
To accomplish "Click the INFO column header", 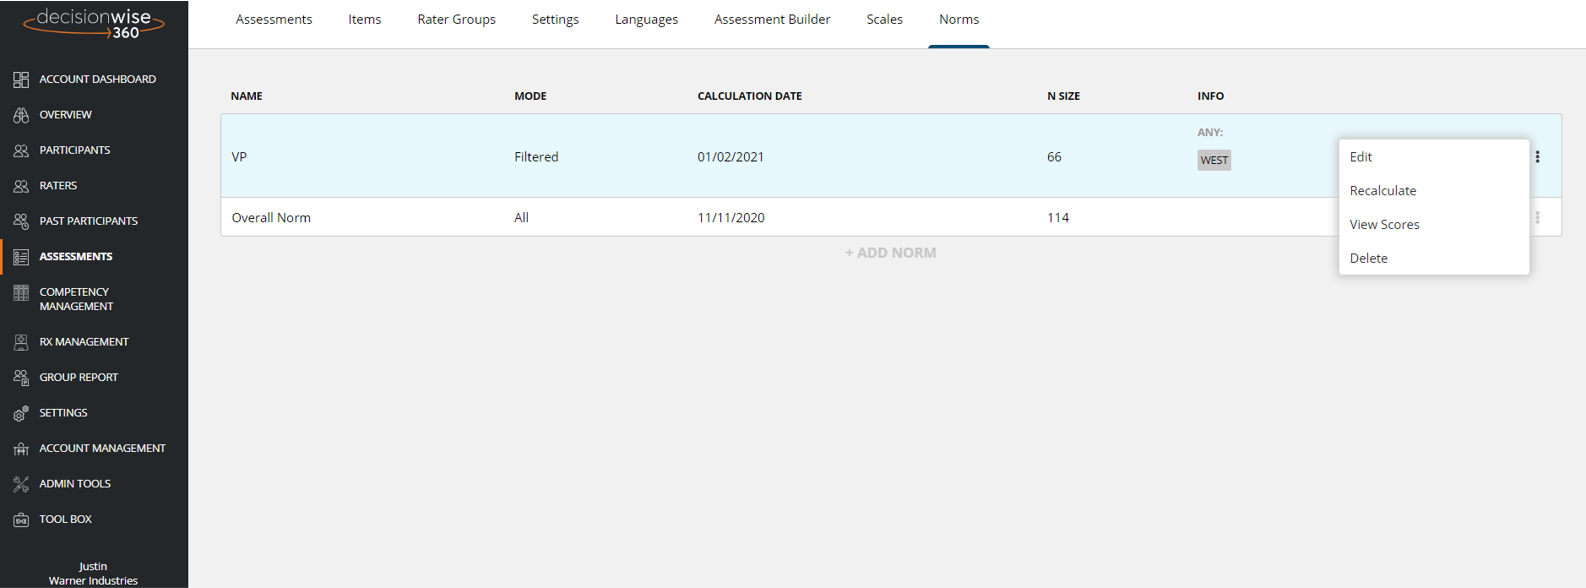I will (1211, 96).
